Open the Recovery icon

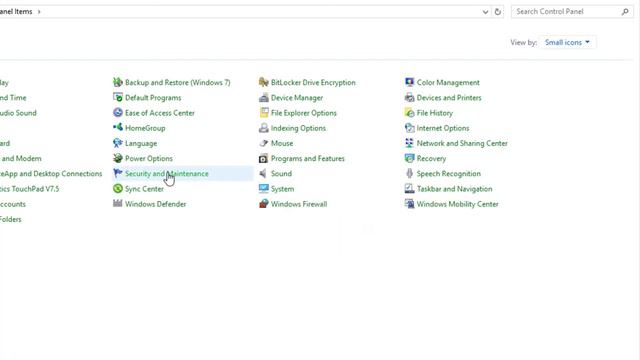(x=409, y=158)
